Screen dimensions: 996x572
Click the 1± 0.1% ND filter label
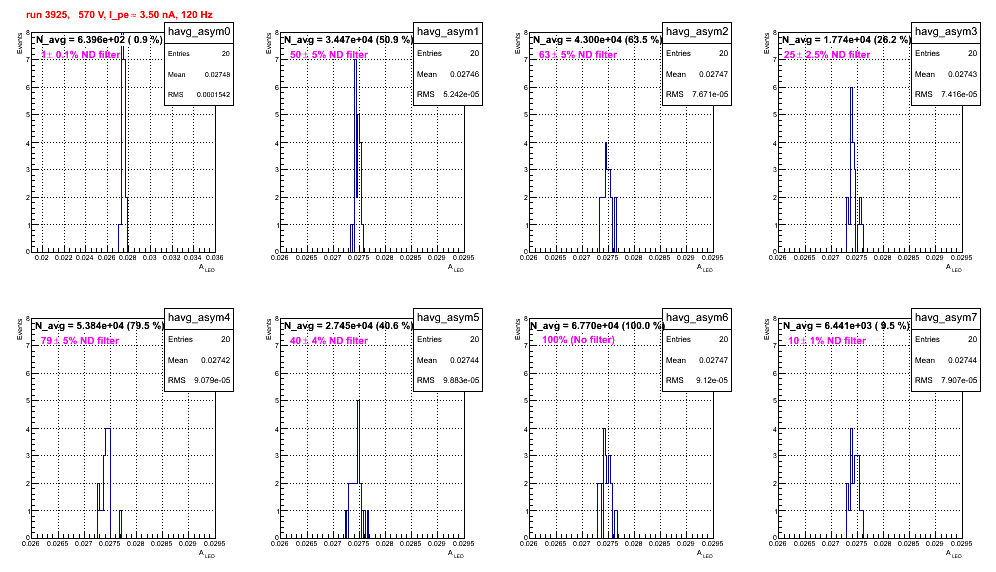[80, 55]
